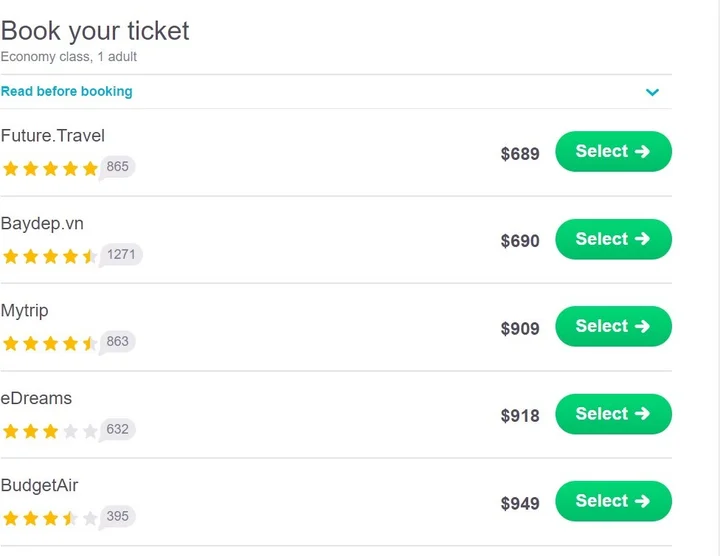Open the 865 reviews bubble for Future.Travel
The image size is (720, 556).
pos(118,167)
